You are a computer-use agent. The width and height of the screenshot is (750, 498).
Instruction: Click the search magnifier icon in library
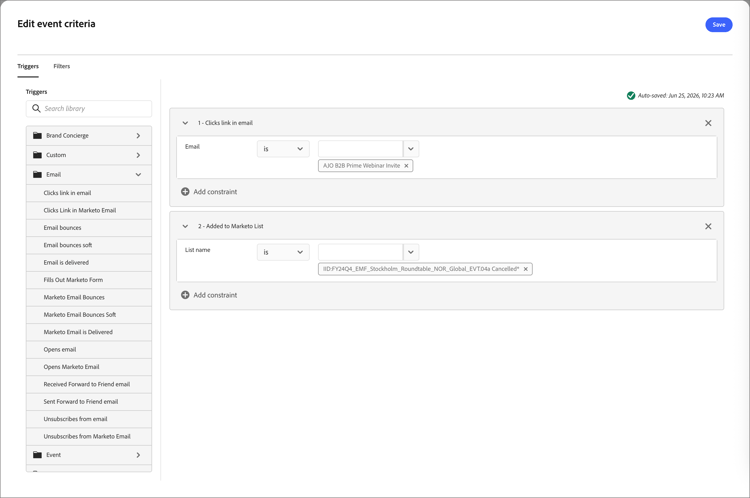[x=36, y=109]
